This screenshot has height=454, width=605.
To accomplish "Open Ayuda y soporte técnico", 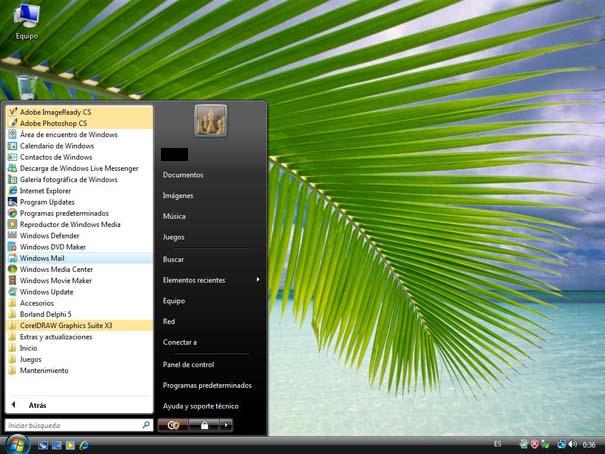I will coord(201,406).
